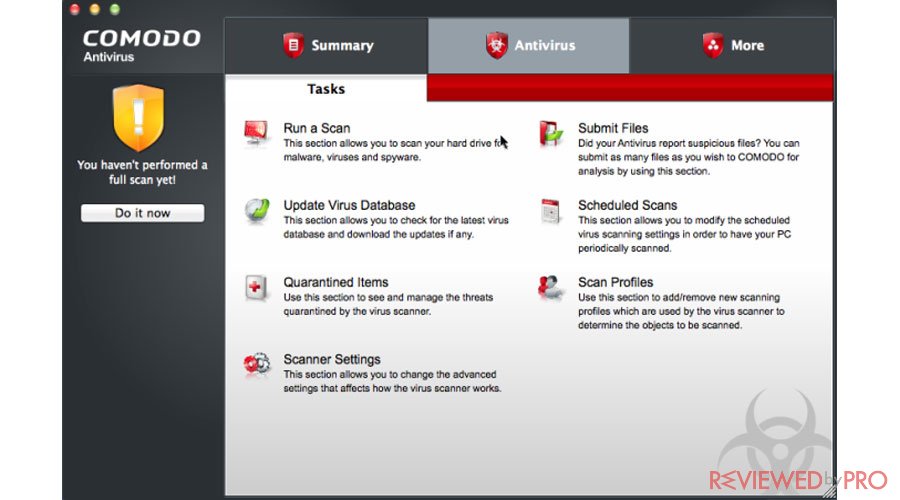Click the 'You haven't performed a full scan yet!' message
The height and width of the screenshot is (500, 900).
click(x=142, y=172)
